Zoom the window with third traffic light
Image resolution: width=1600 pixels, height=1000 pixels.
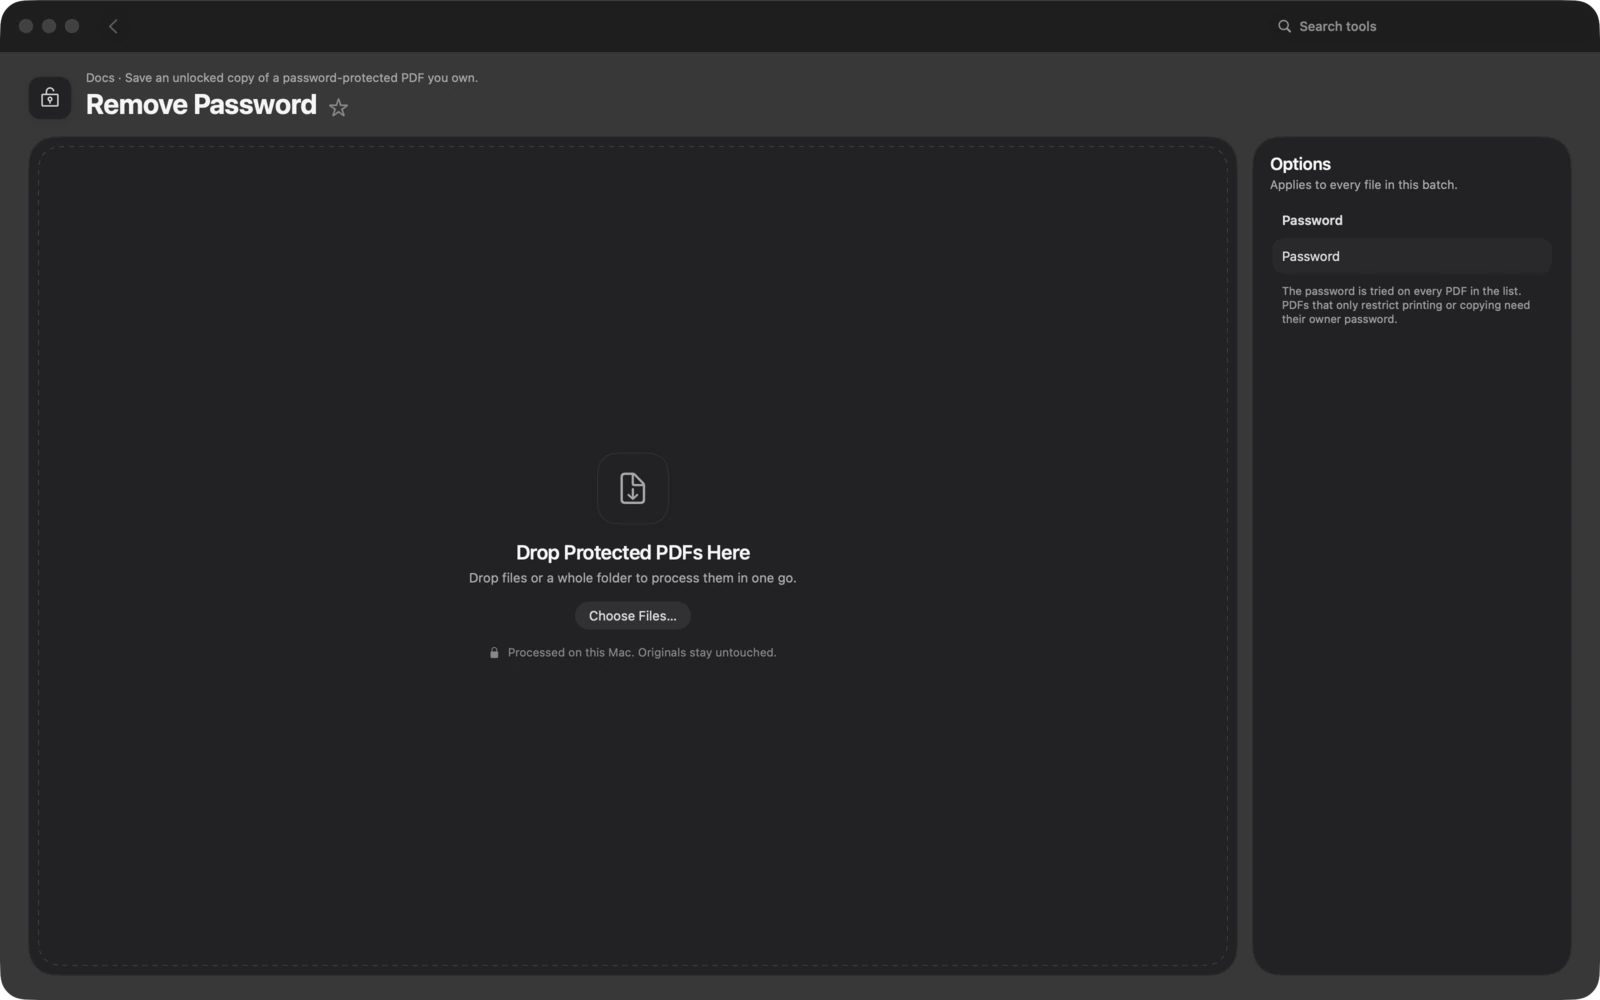pos(72,26)
